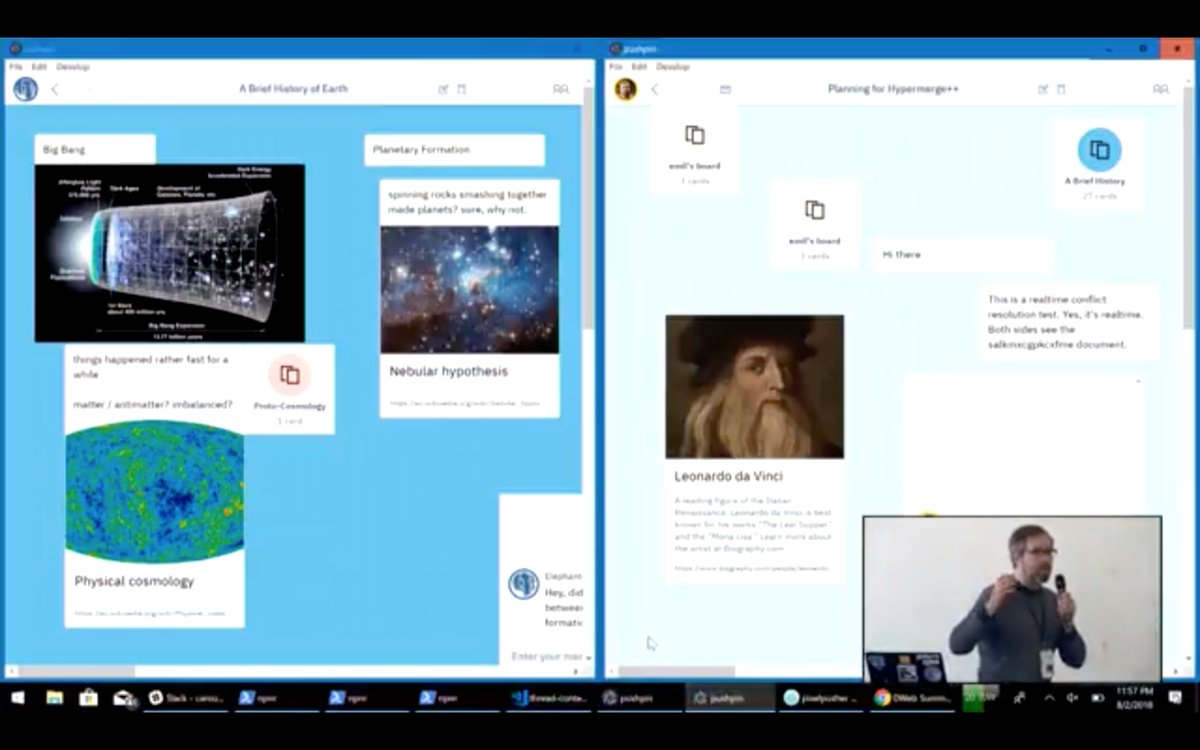Click the nebula image on Nebular hypothesis card
Viewport: 1200px width, 750px height.
[x=470, y=289]
